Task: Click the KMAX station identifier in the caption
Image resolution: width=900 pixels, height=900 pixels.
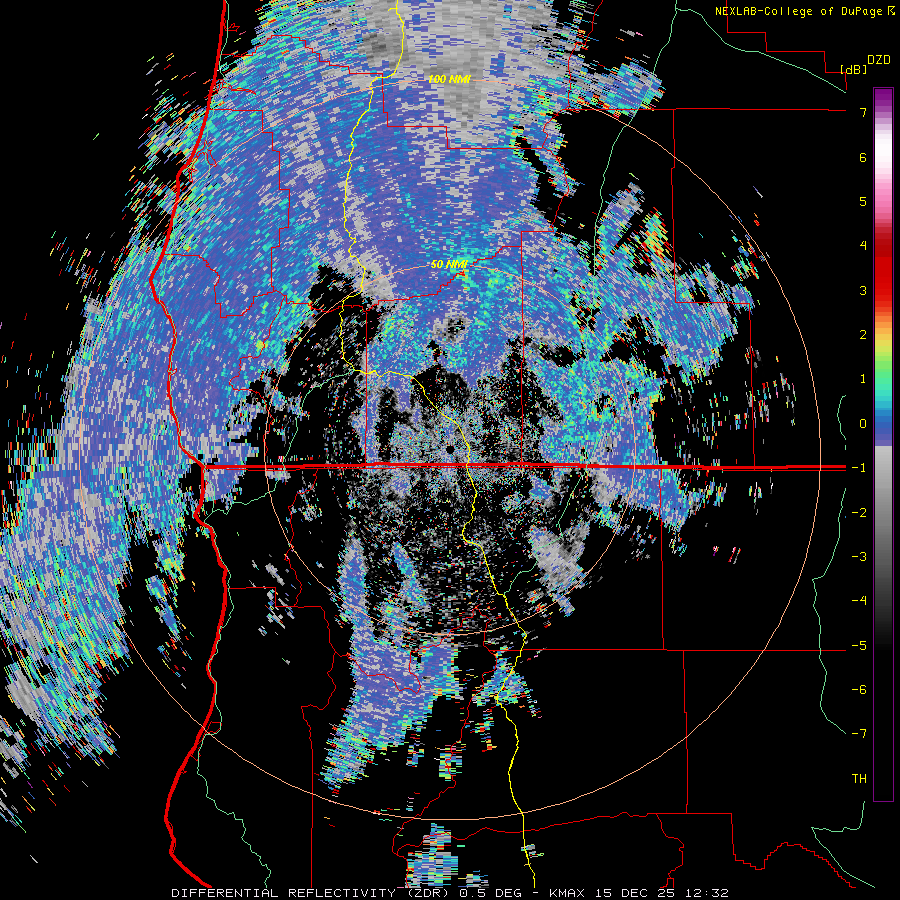Action: pos(566,893)
